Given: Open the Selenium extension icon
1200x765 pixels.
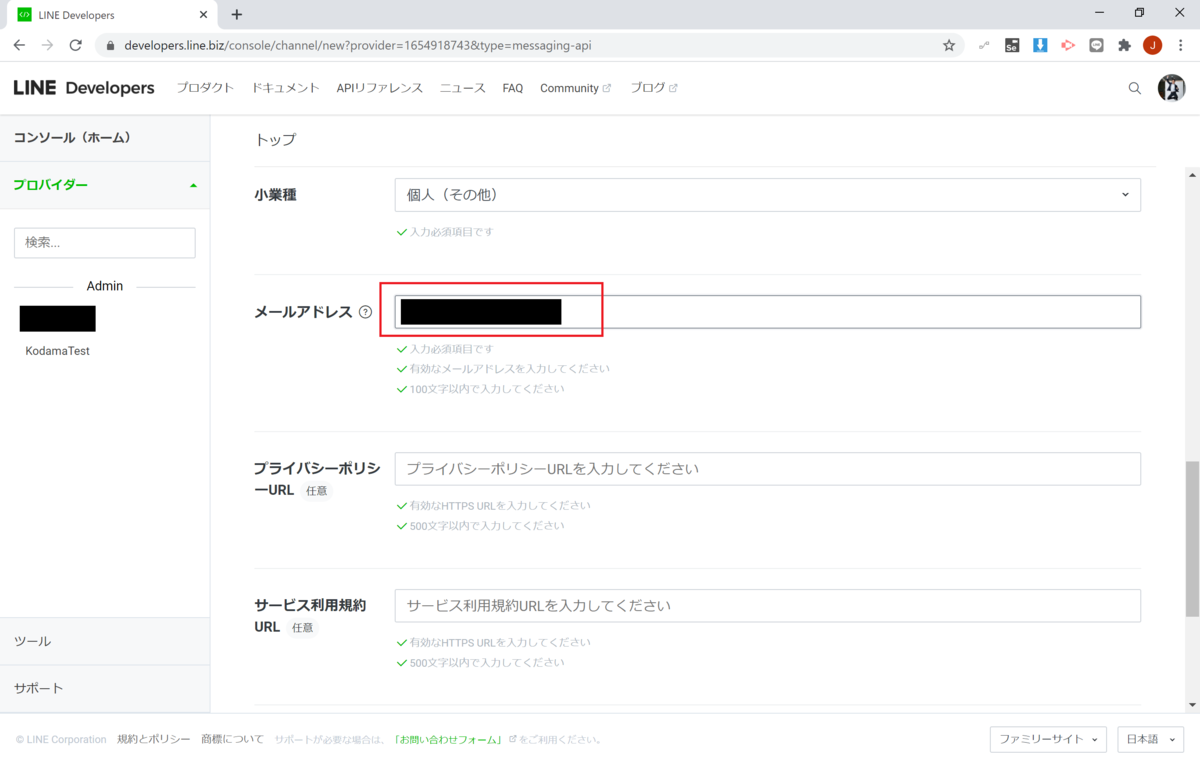Looking at the screenshot, I should pyautogui.click(x=1011, y=45).
